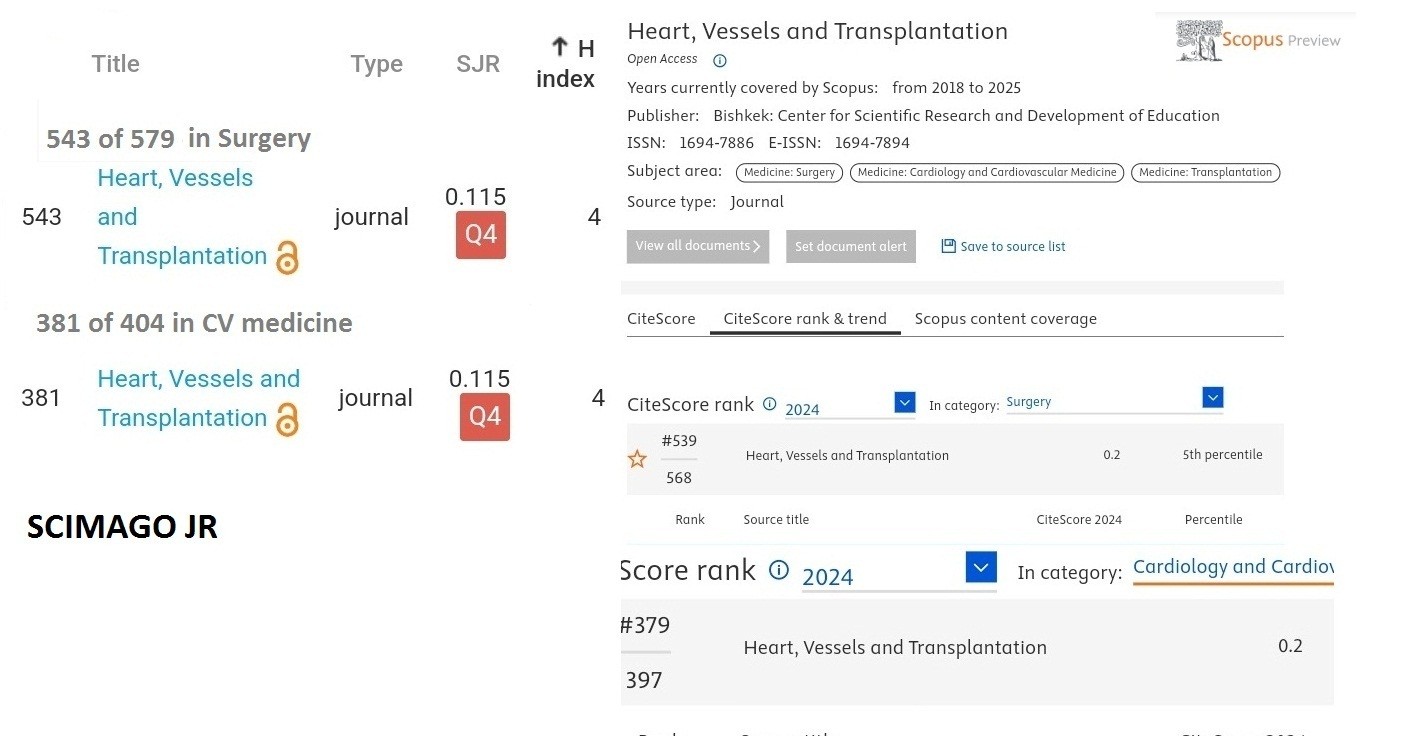Image resolution: width=1404 pixels, height=736 pixels.
Task: Open the enlarged 2024 year dropdown arrow
Action: click(981, 567)
